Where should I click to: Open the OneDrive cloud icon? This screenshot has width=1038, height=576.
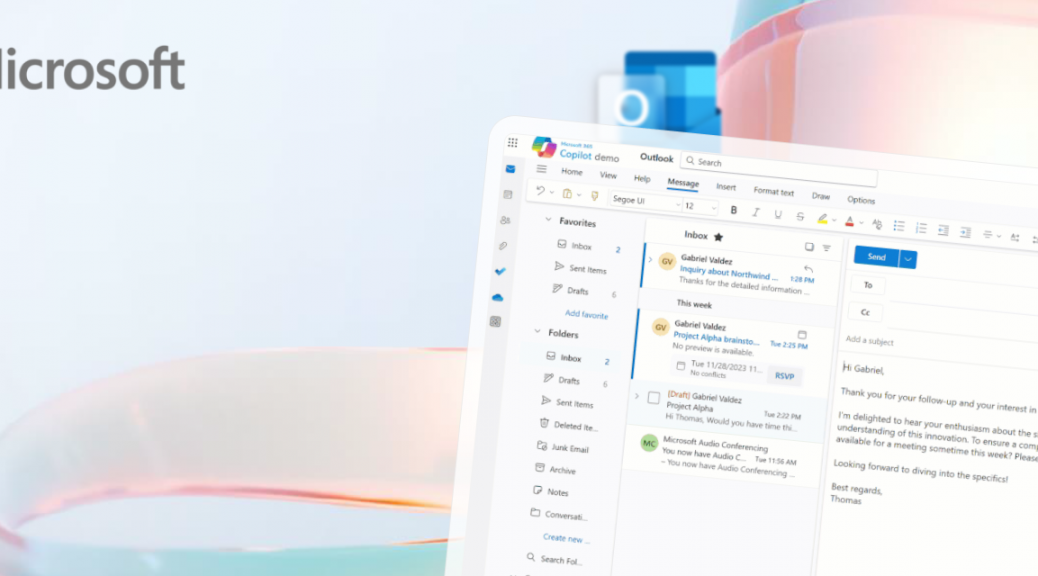(x=498, y=297)
